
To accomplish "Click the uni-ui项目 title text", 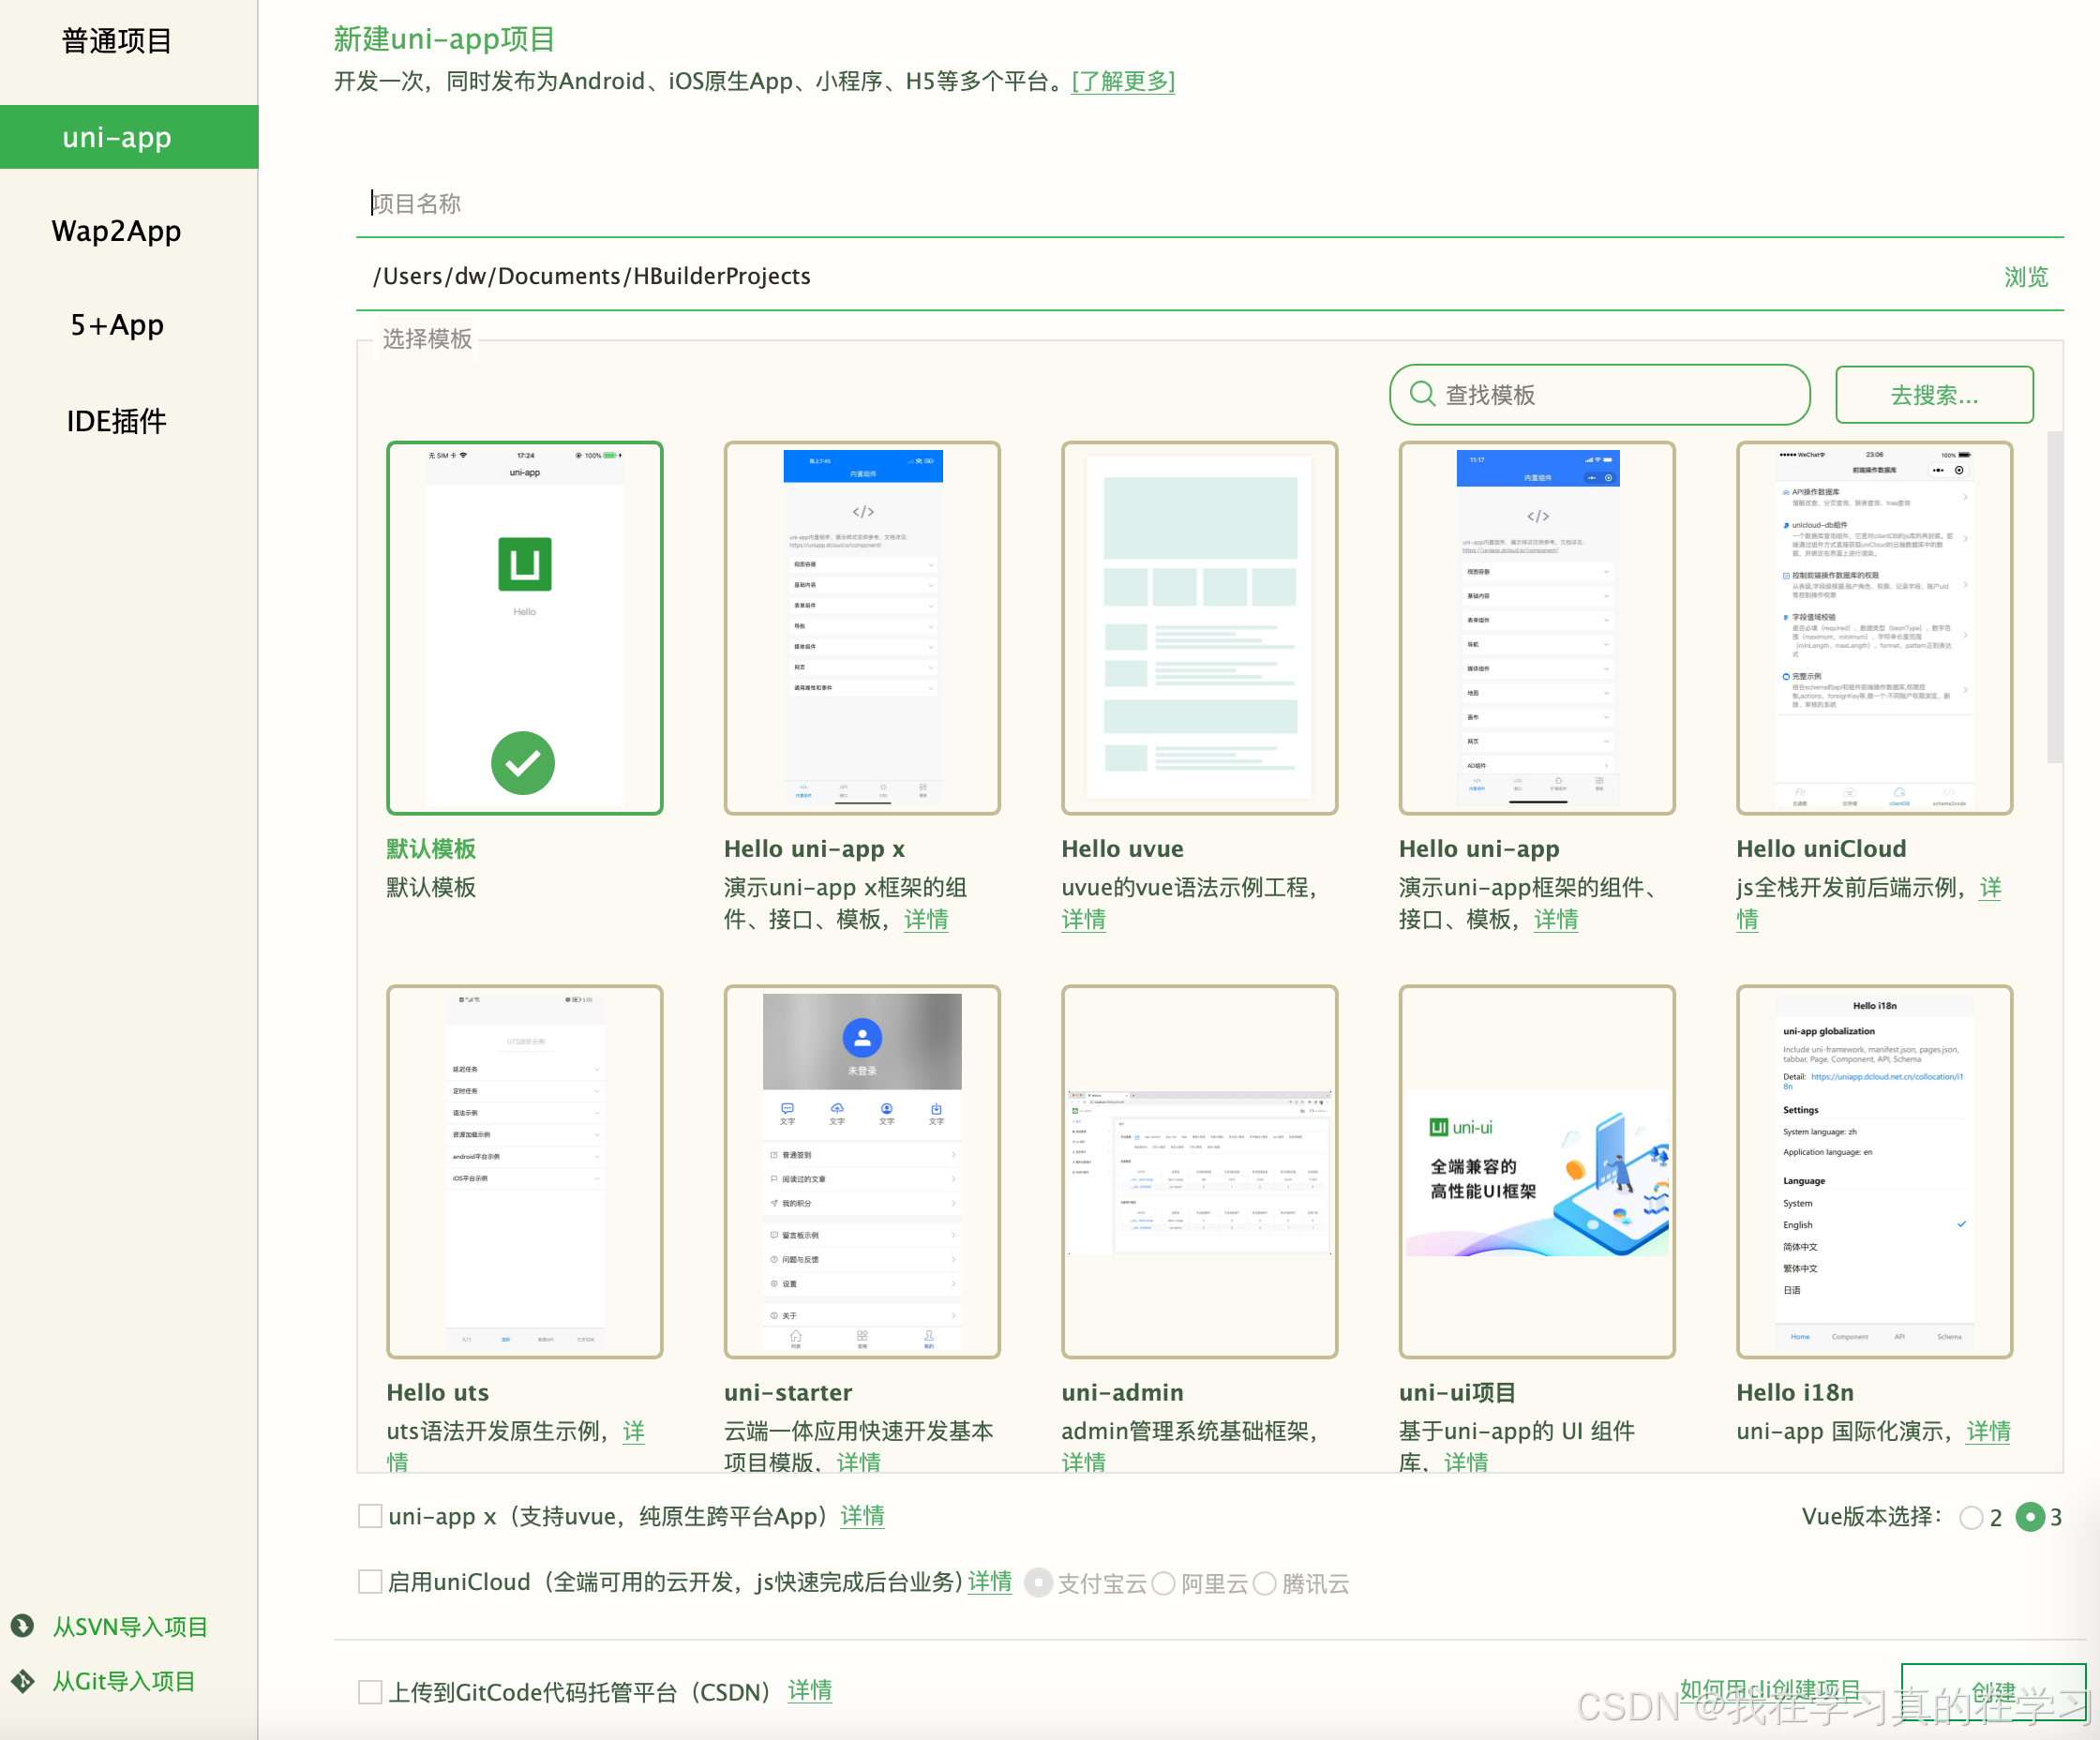I will tap(1457, 1392).
